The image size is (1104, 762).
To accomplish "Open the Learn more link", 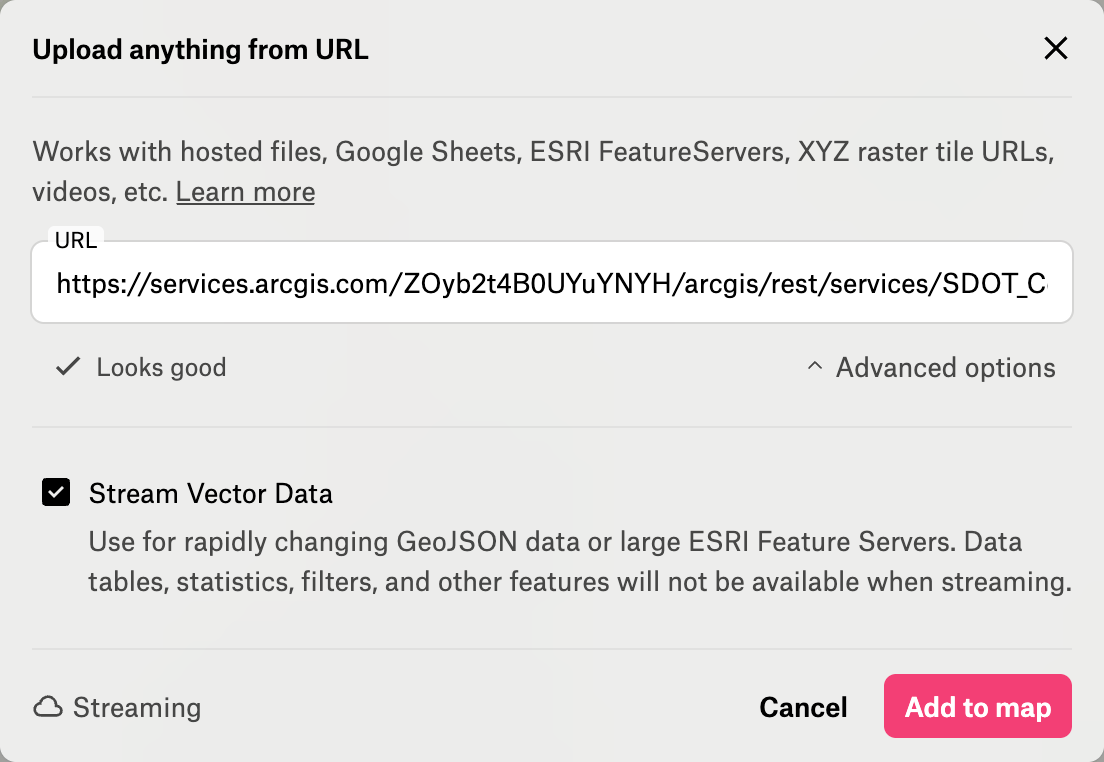I will (245, 192).
